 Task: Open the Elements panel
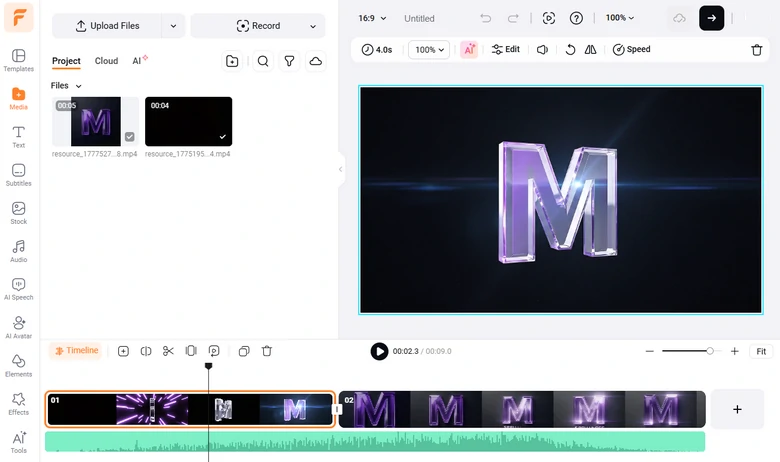pyautogui.click(x=18, y=366)
